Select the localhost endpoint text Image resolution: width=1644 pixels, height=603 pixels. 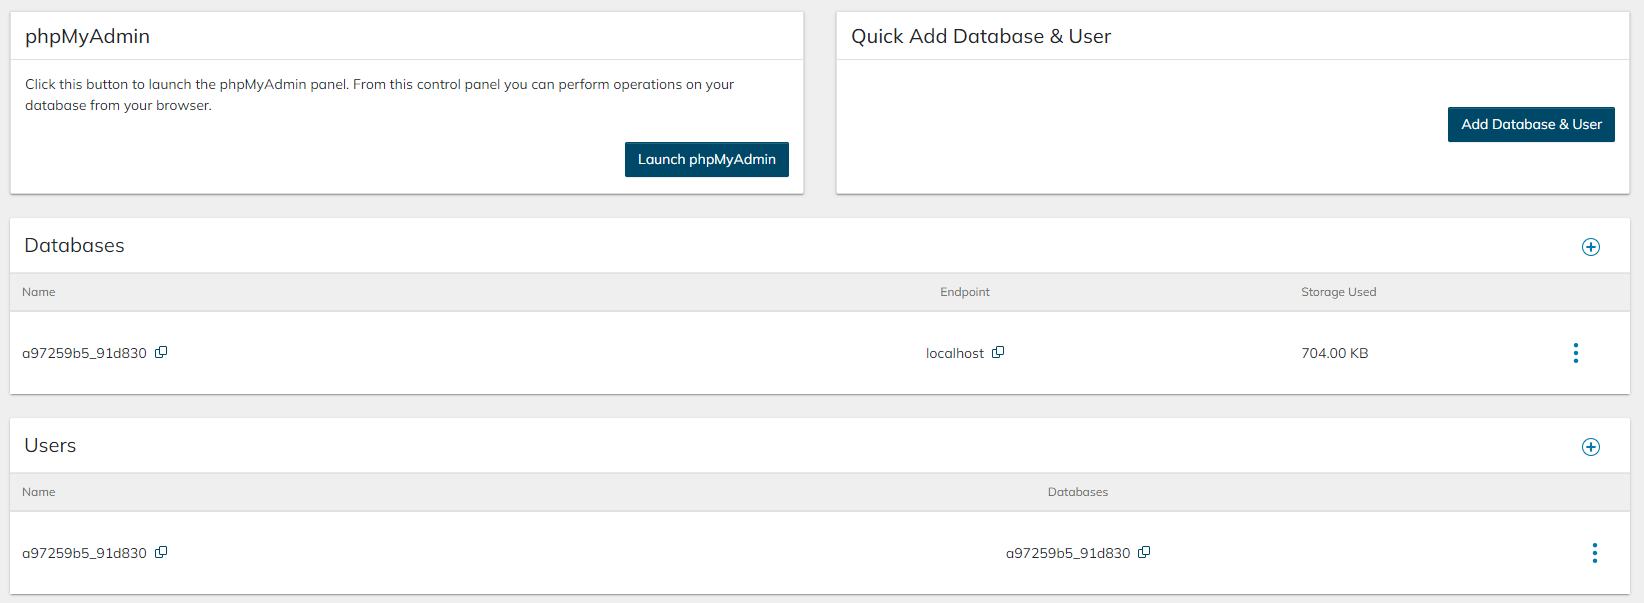[954, 353]
